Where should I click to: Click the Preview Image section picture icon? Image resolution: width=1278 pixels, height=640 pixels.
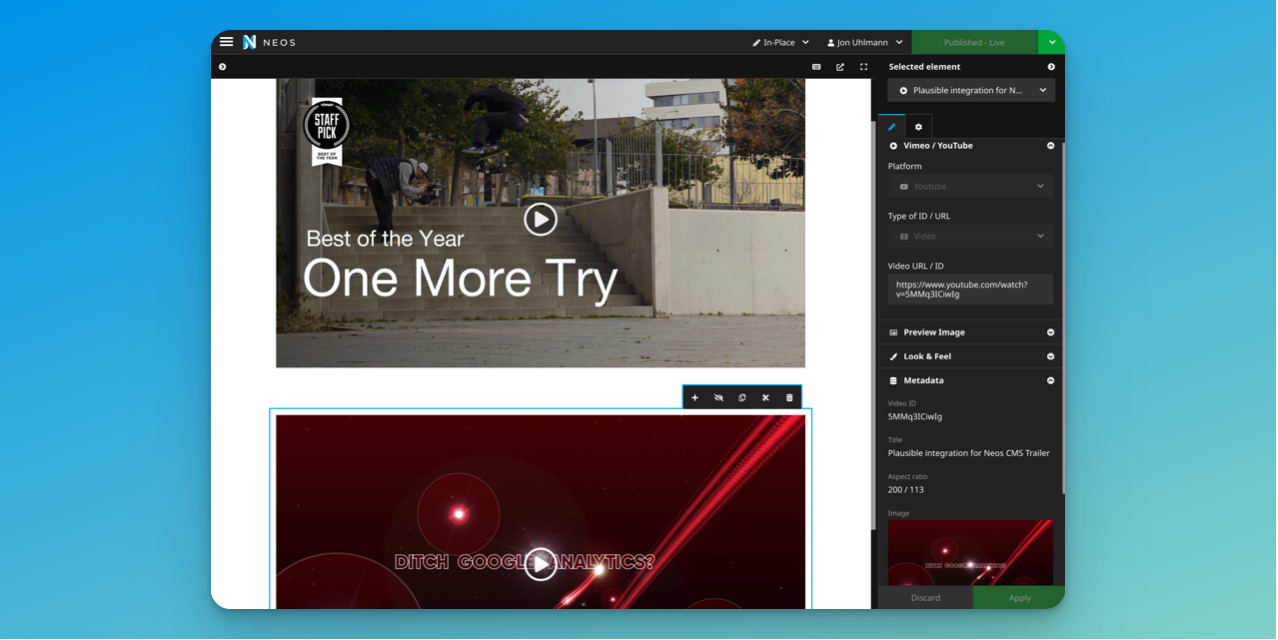(x=893, y=332)
